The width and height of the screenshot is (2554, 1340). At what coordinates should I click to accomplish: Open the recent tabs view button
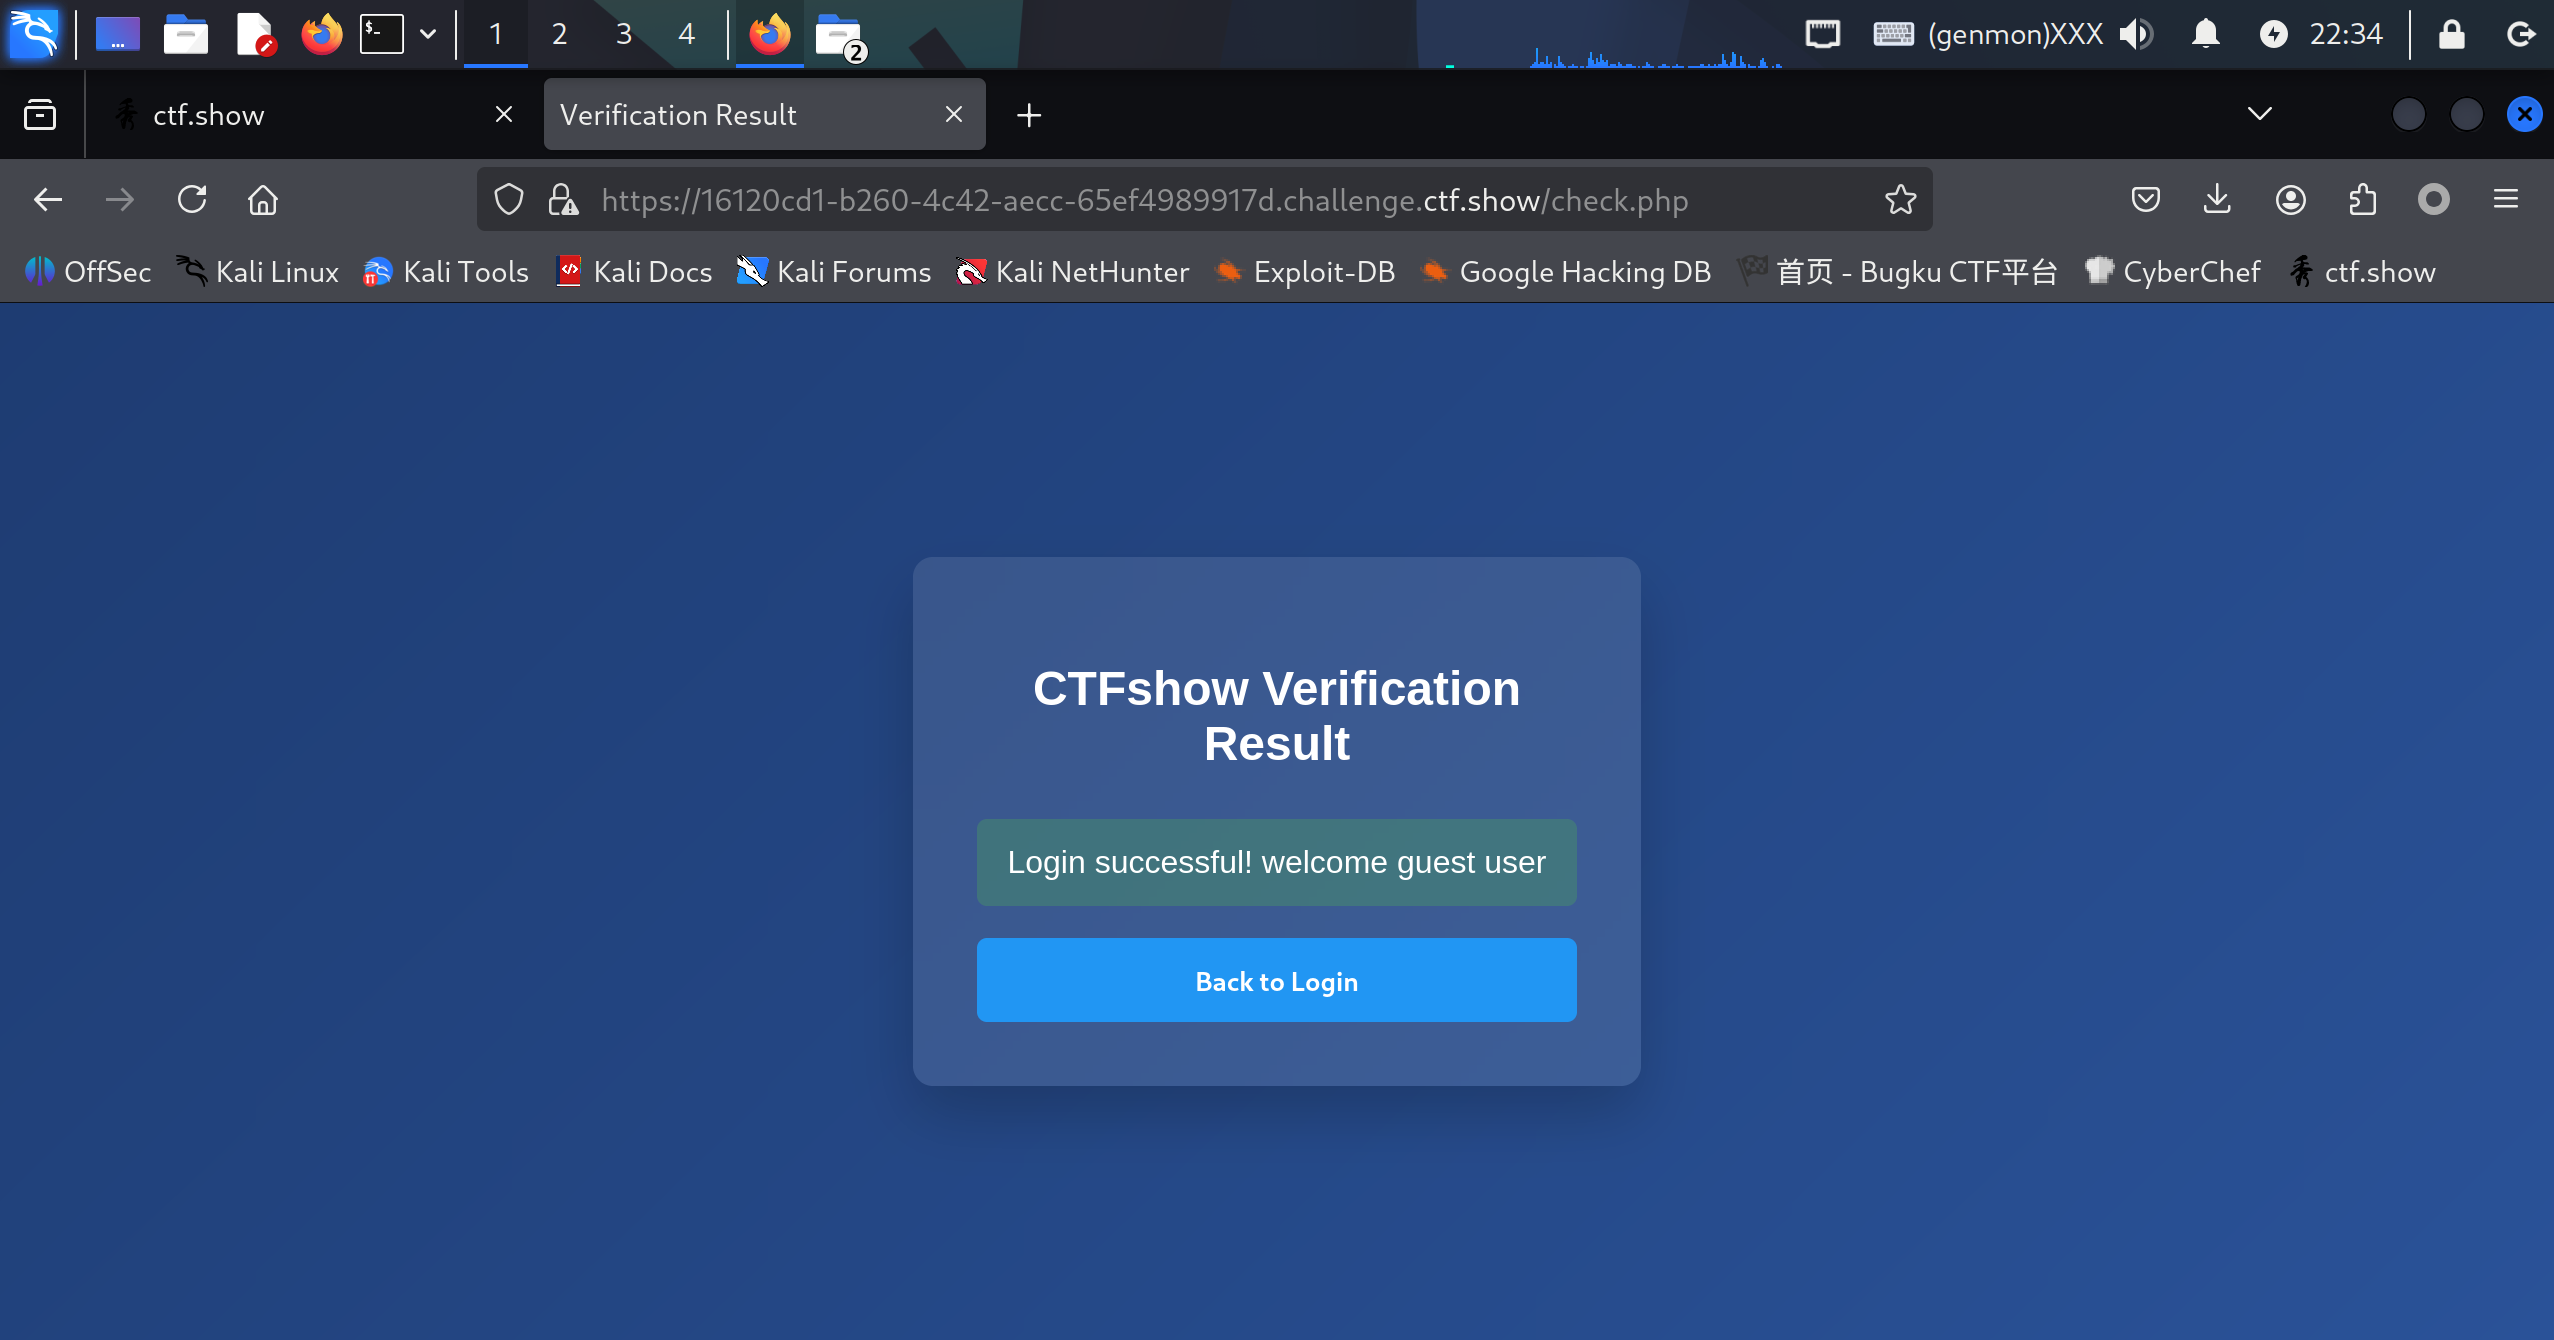(x=40, y=115)
